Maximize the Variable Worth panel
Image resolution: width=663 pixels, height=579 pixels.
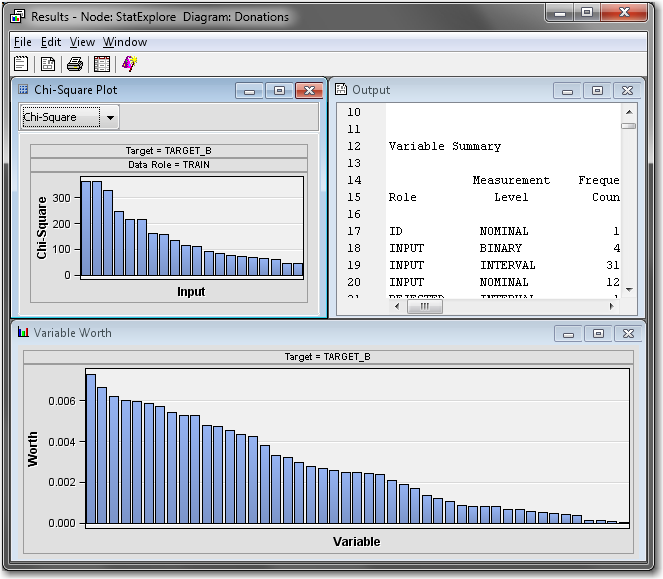598,334
